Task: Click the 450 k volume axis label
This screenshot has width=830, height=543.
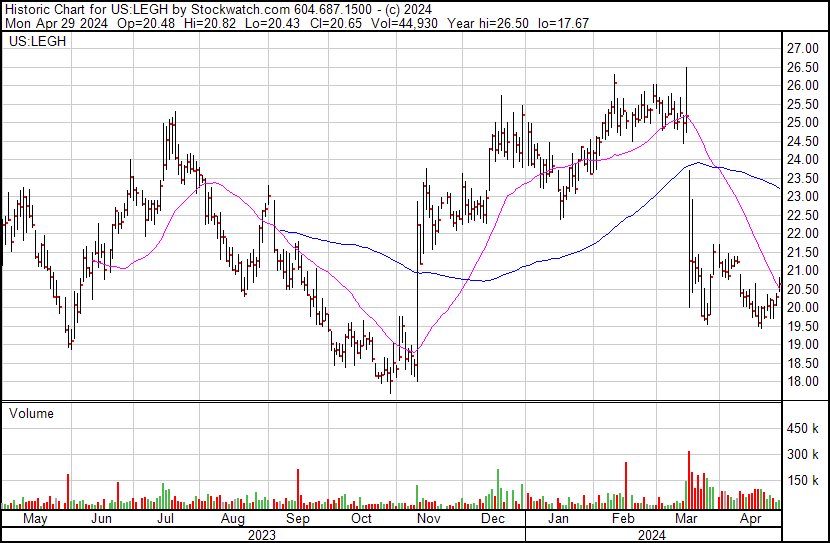Action: 803,429
